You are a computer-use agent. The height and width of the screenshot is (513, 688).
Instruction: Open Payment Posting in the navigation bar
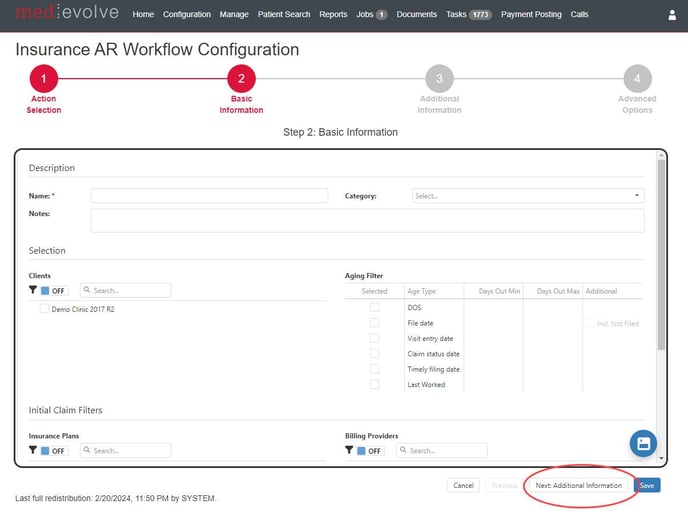point(531,15)
